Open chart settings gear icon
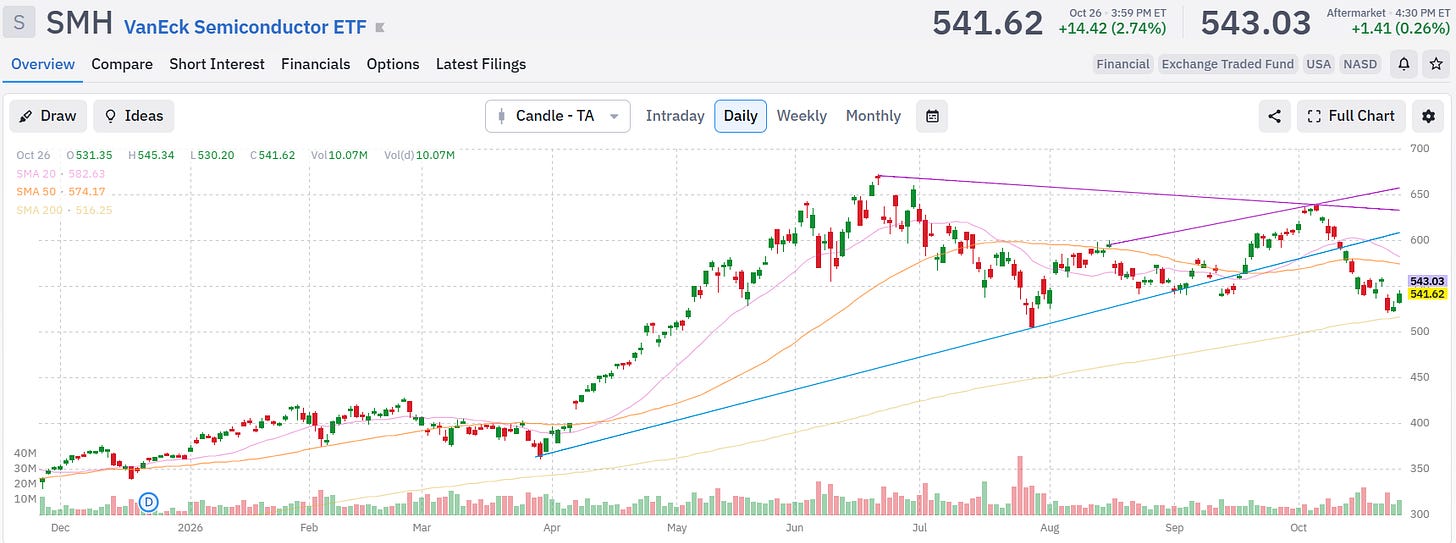This screenshot has height=543, width=1456. [x=1428, y=116]
